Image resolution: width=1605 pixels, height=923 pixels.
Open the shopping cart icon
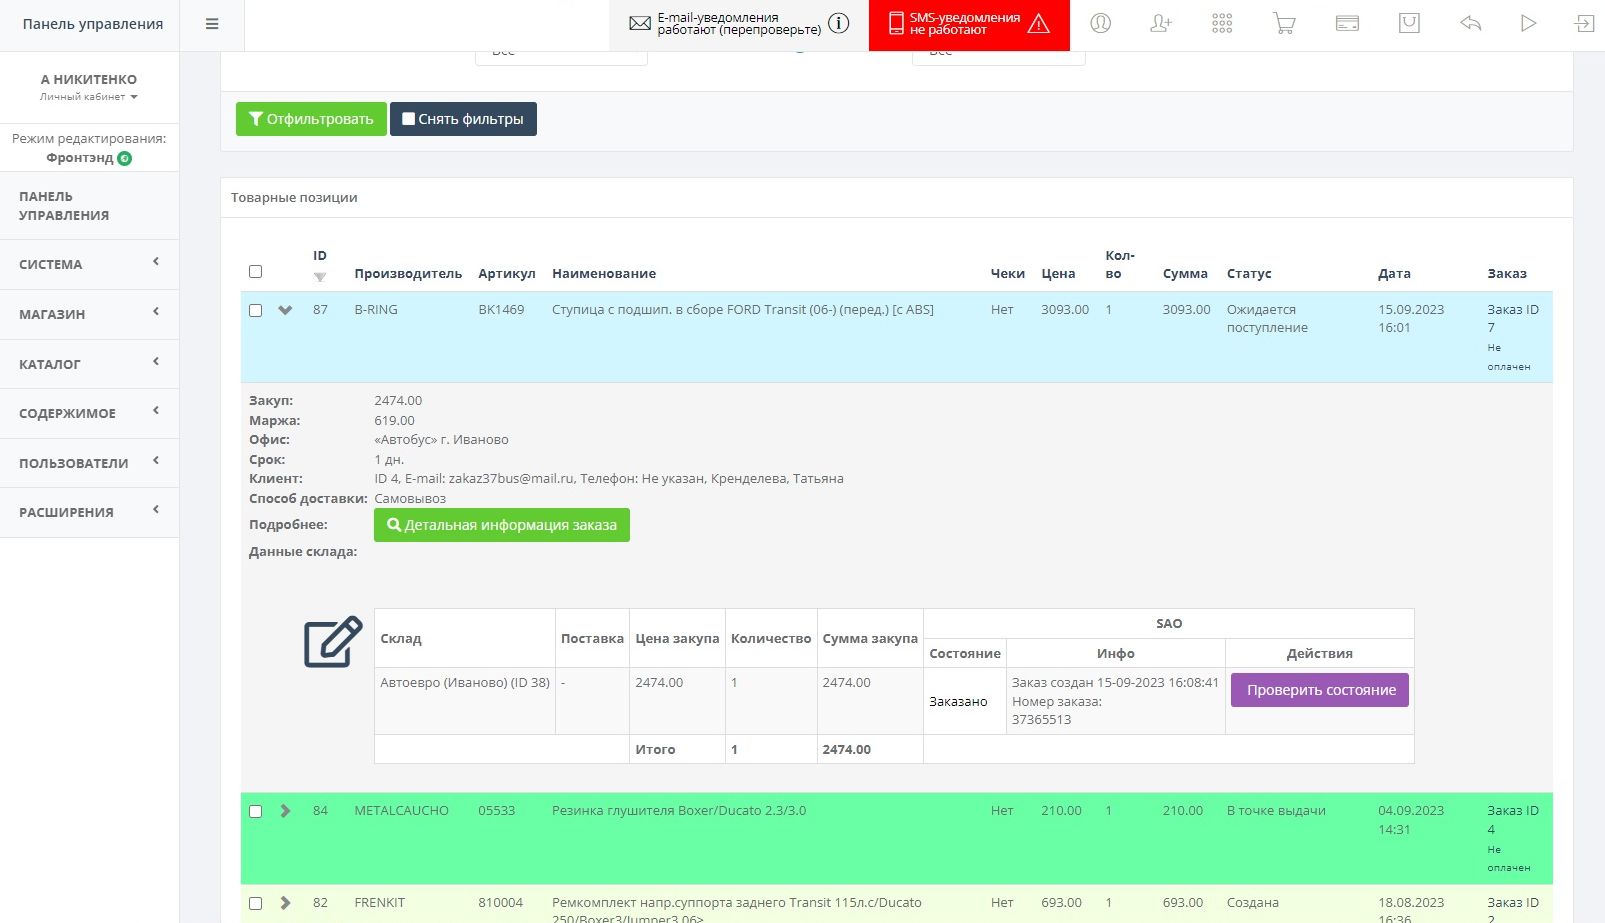pos(1284,24)
